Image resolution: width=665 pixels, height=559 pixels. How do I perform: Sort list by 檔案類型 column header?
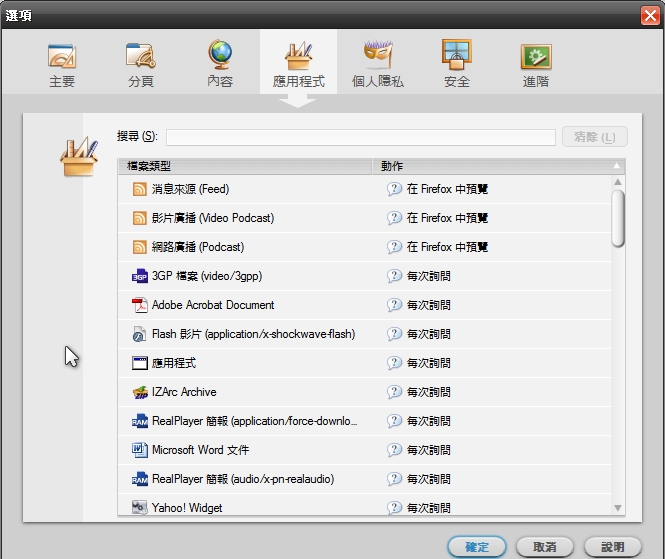click(245, 166)
